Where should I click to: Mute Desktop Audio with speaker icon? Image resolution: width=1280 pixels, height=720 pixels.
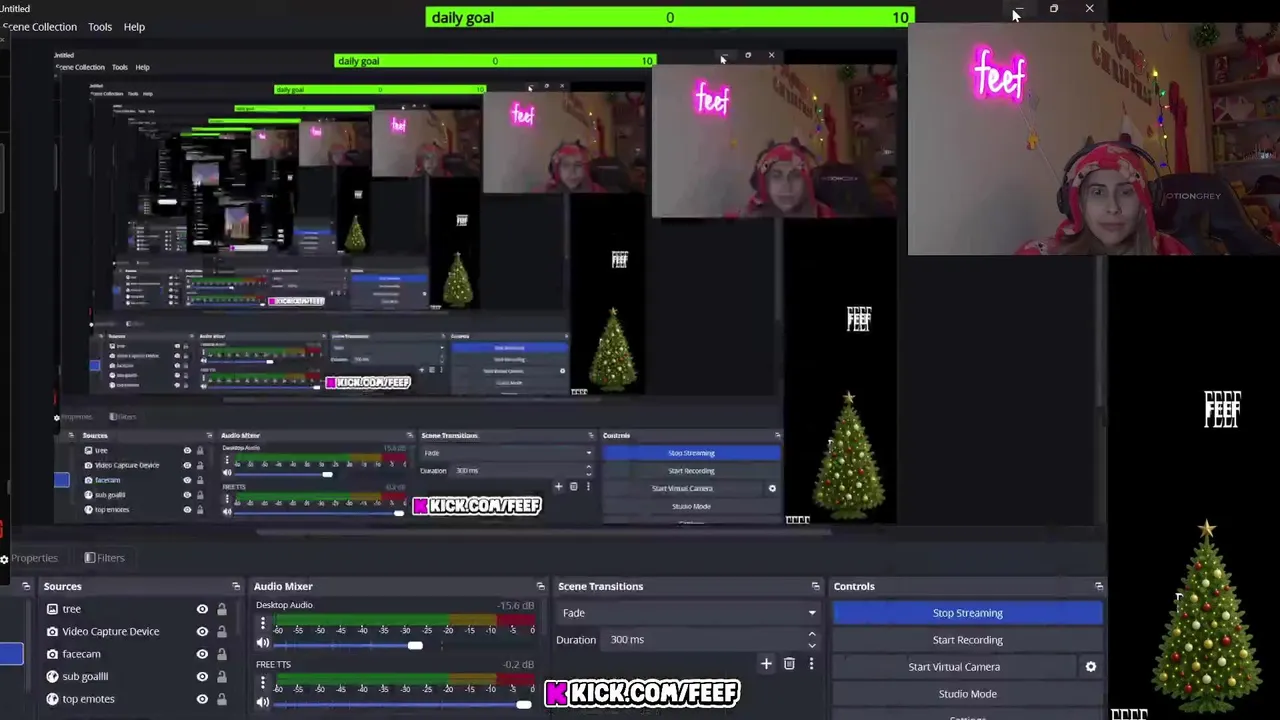click(263, 644)
